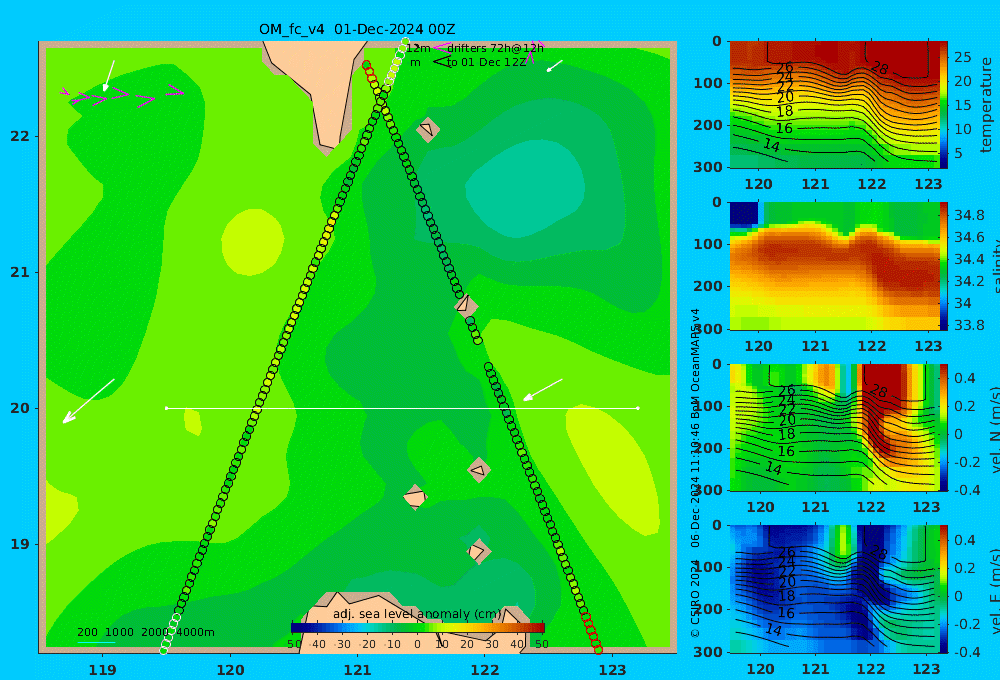Click the legend text 'to 01 Dec 12Z'
Screen dimensions: 1000x680
coord(487,63)
